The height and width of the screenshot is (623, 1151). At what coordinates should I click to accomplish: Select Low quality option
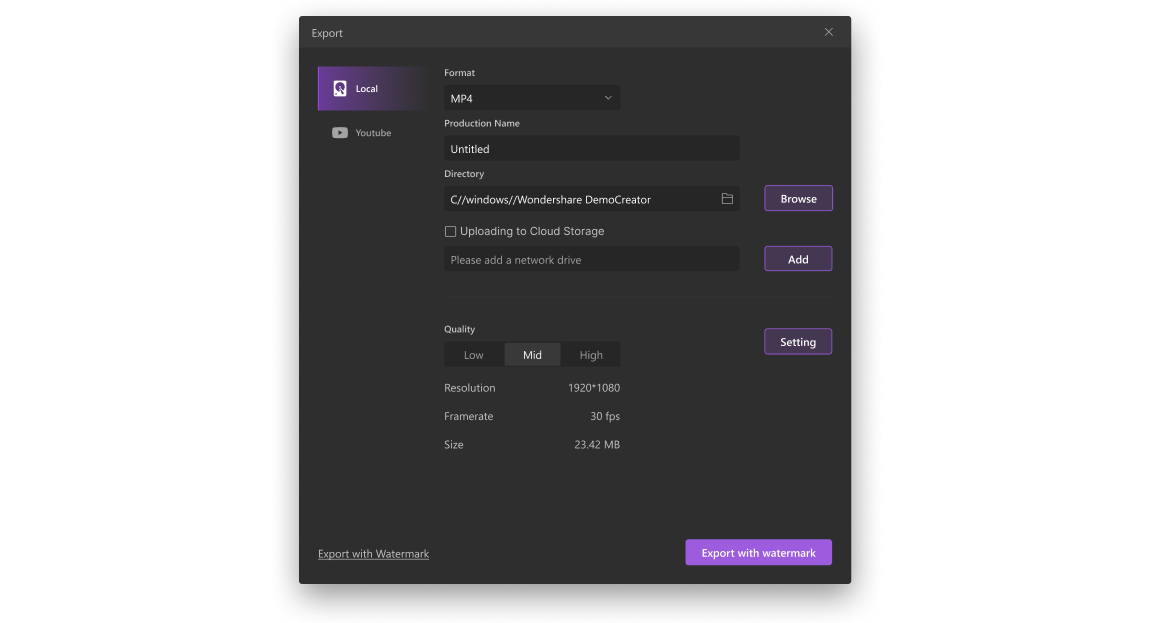474,355
